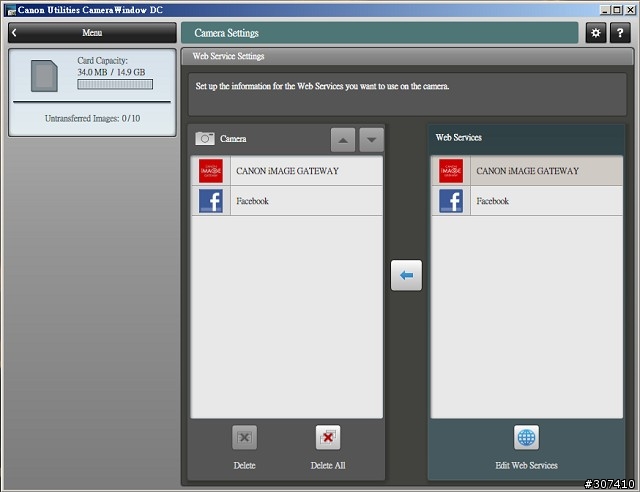Click the CameraWindow app icon in the title bar

(x=11, y=10)
